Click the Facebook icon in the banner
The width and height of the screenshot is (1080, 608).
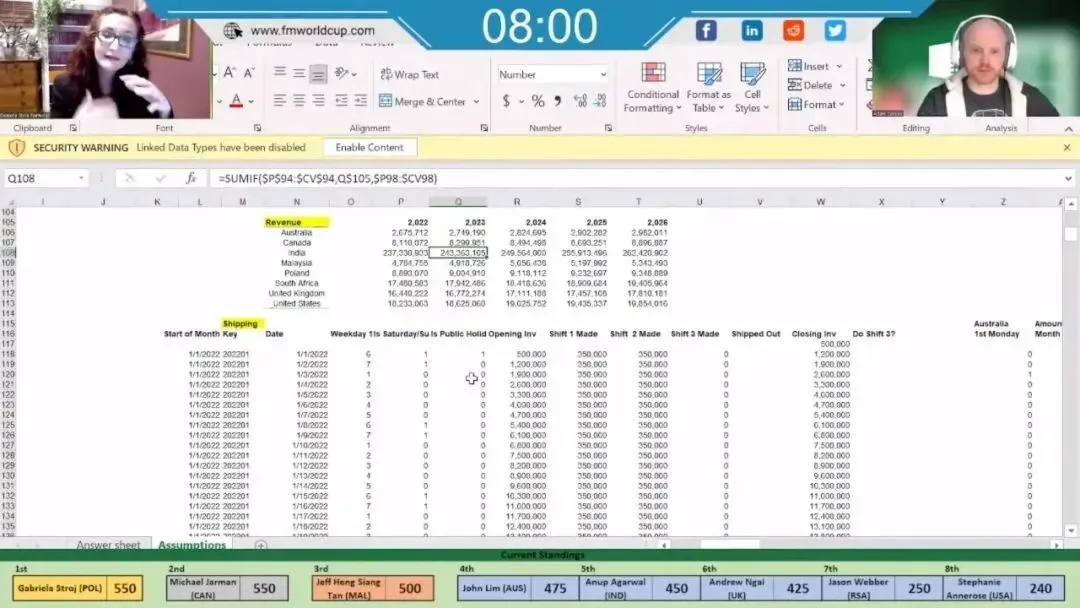click(x=706, y=30)
